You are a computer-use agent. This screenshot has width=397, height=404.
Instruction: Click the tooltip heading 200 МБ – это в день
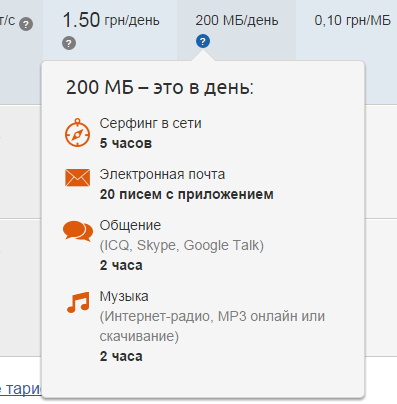tap(160, 88)
